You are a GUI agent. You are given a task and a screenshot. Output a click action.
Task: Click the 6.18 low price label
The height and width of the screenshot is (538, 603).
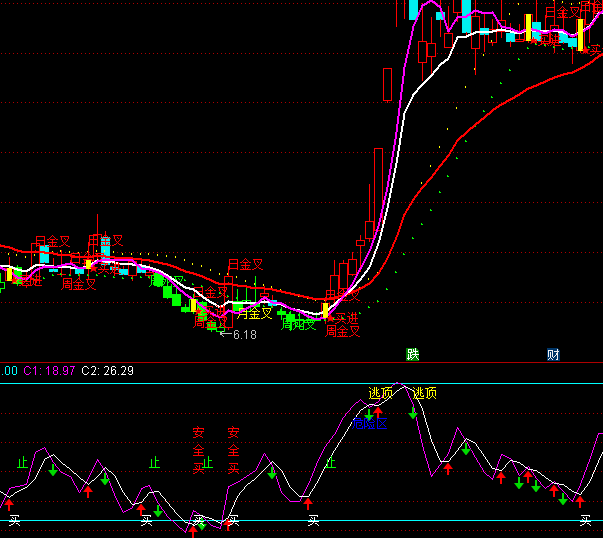click(244, 335)
